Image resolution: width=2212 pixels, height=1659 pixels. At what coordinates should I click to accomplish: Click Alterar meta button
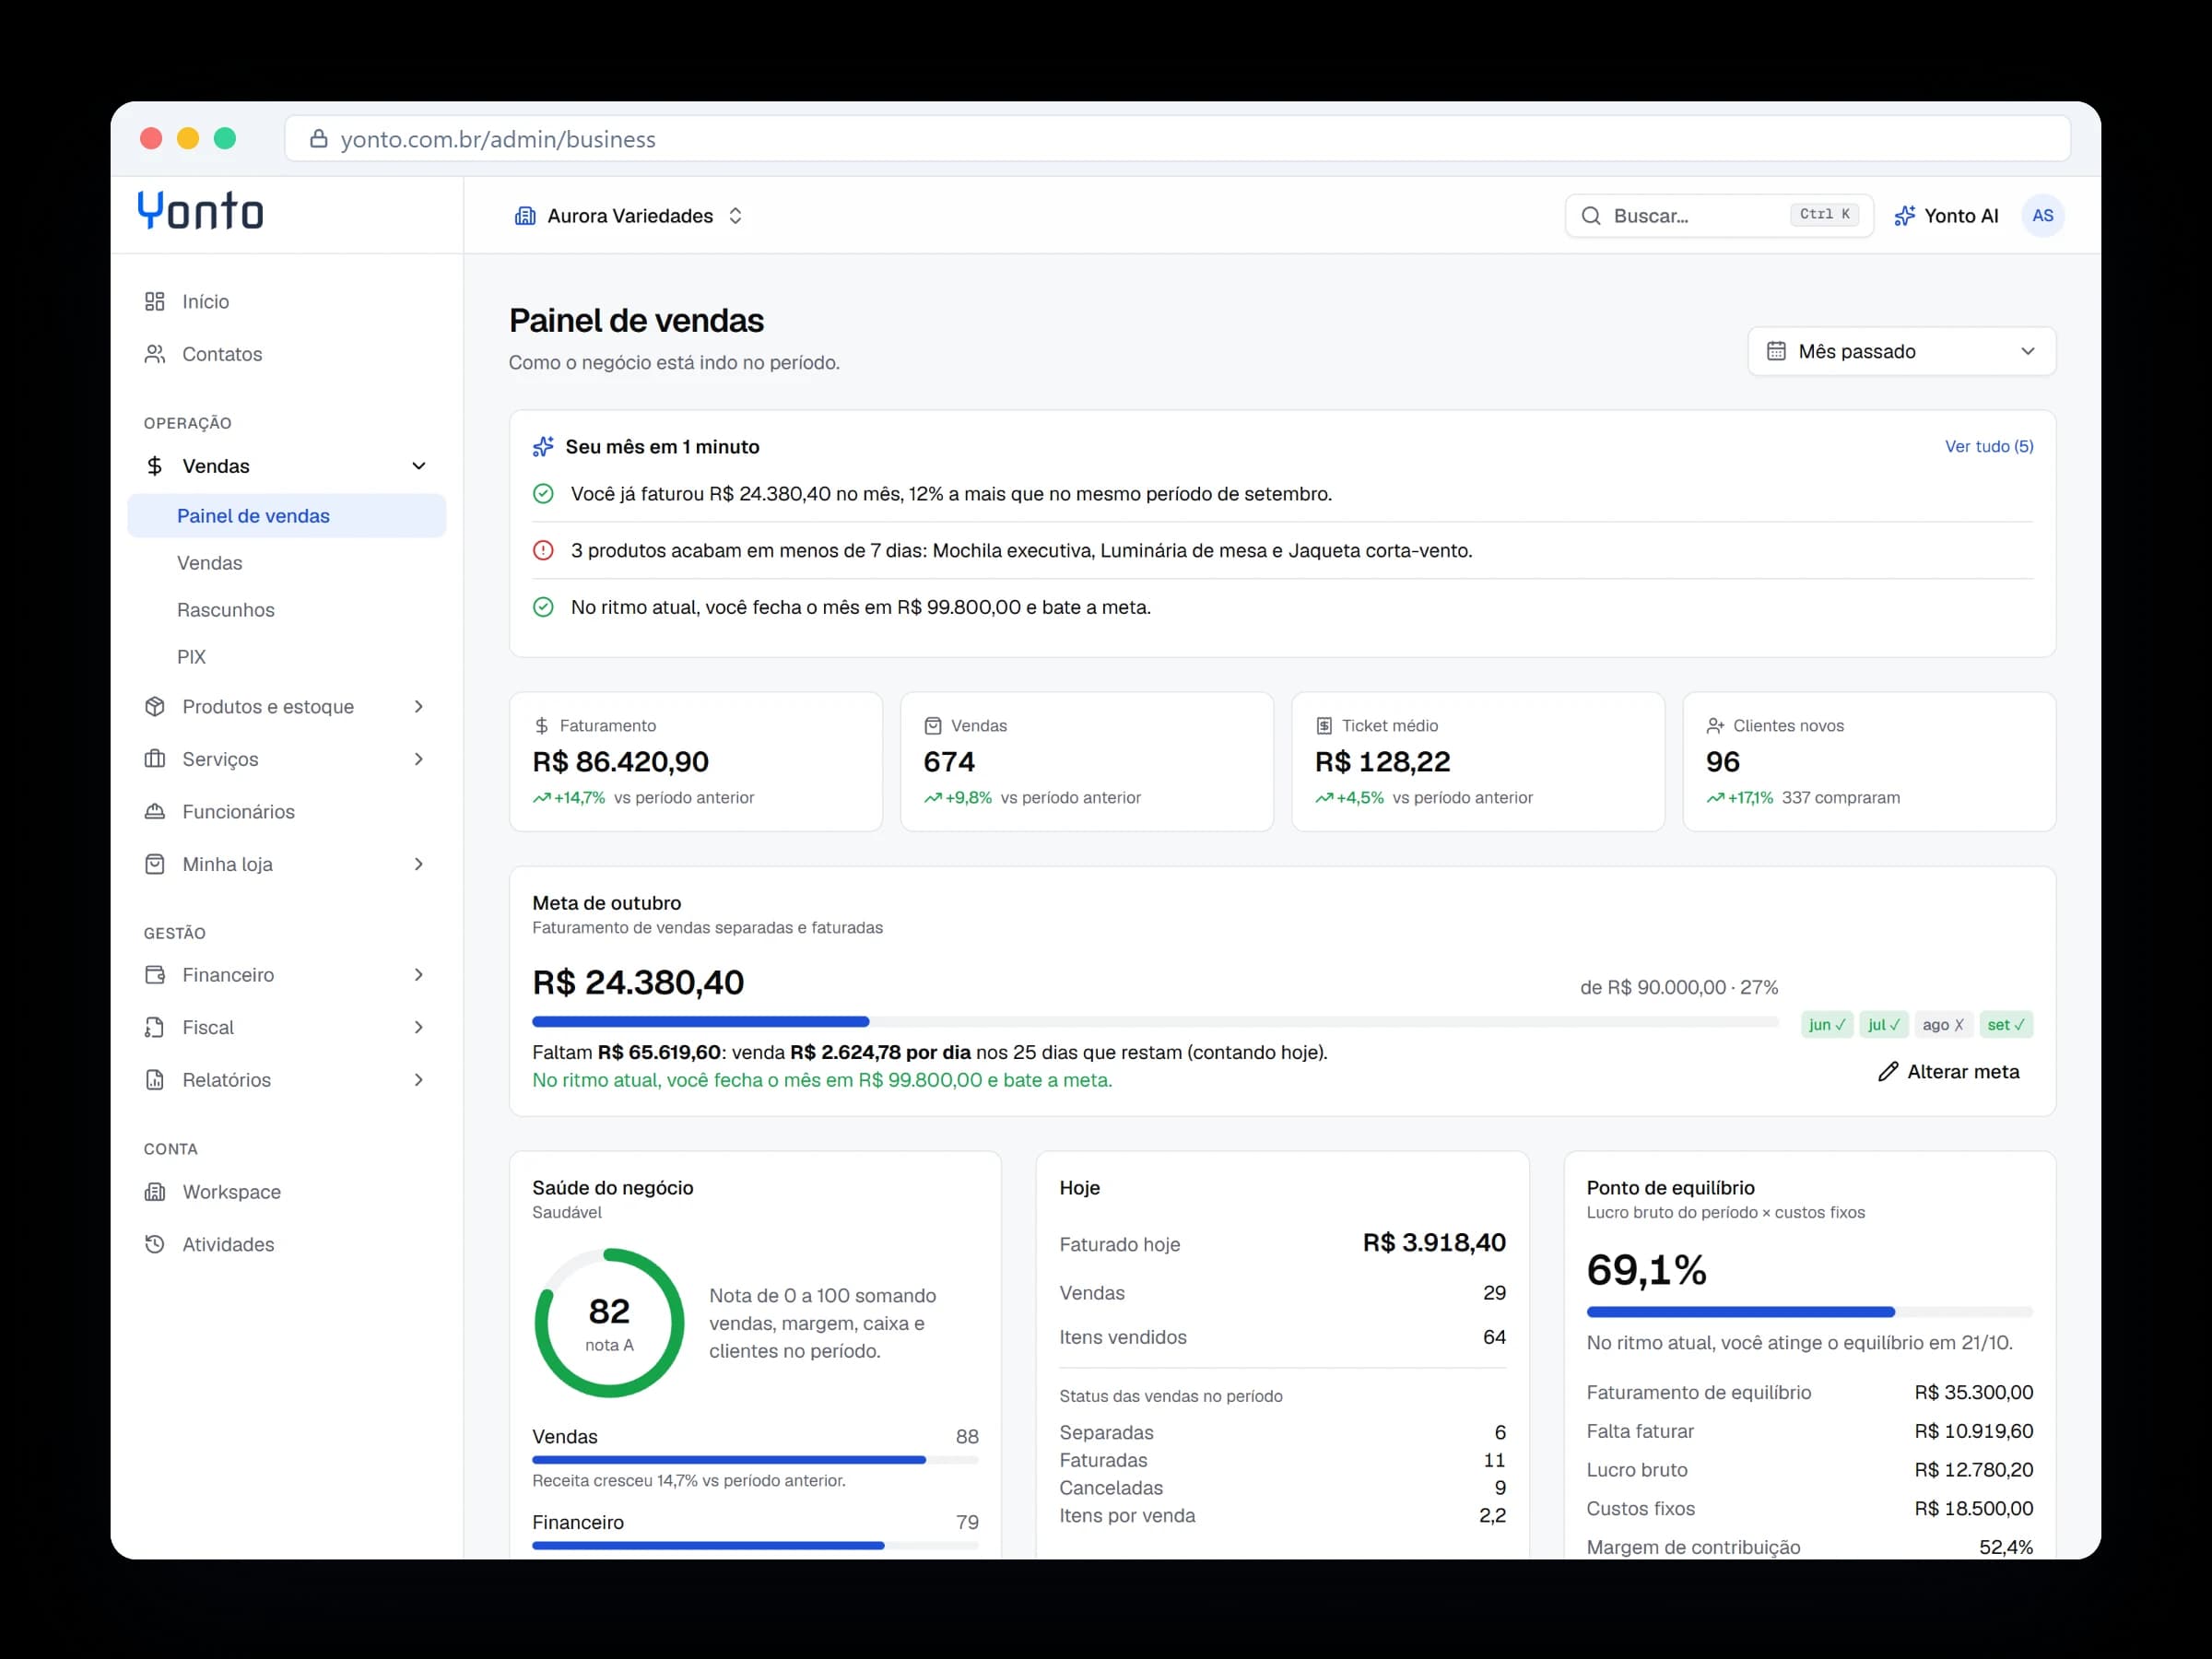(x=1949, y=1072)
